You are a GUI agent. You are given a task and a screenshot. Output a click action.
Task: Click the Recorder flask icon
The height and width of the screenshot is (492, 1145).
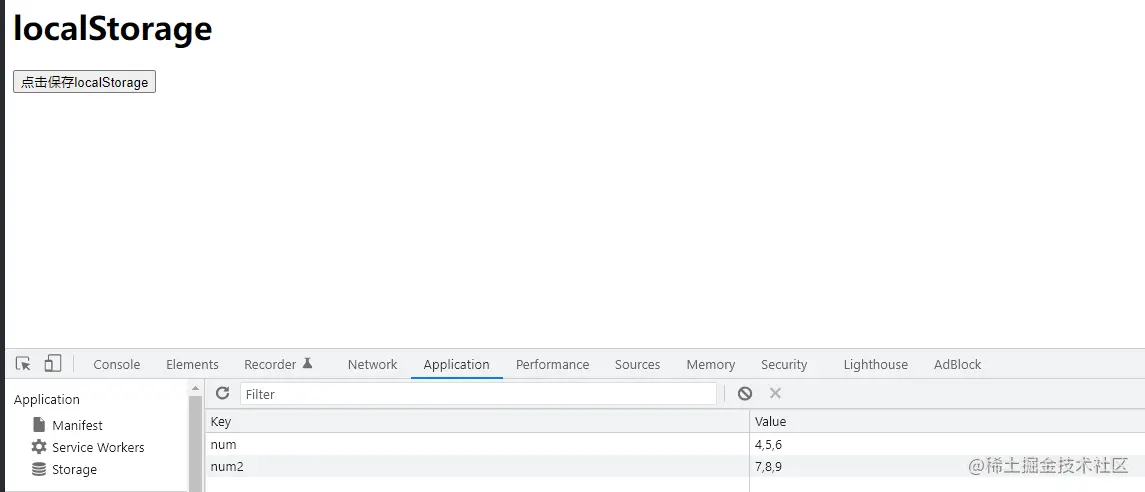(x=307, y=363)
